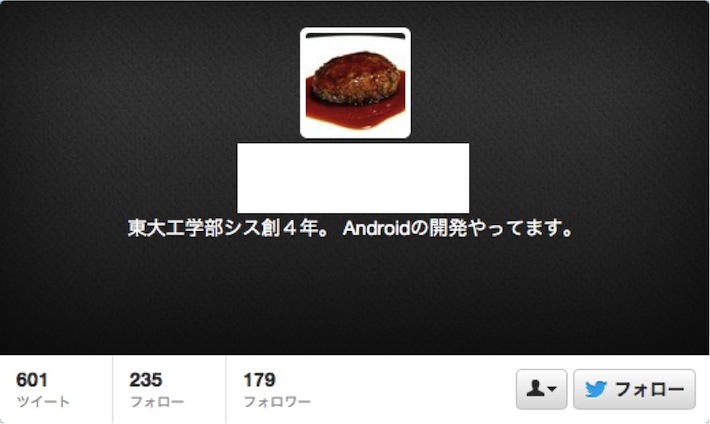Click the bio text mentioning Android
The height and width of the screenshot is (424, 710).
coord(350,228)
